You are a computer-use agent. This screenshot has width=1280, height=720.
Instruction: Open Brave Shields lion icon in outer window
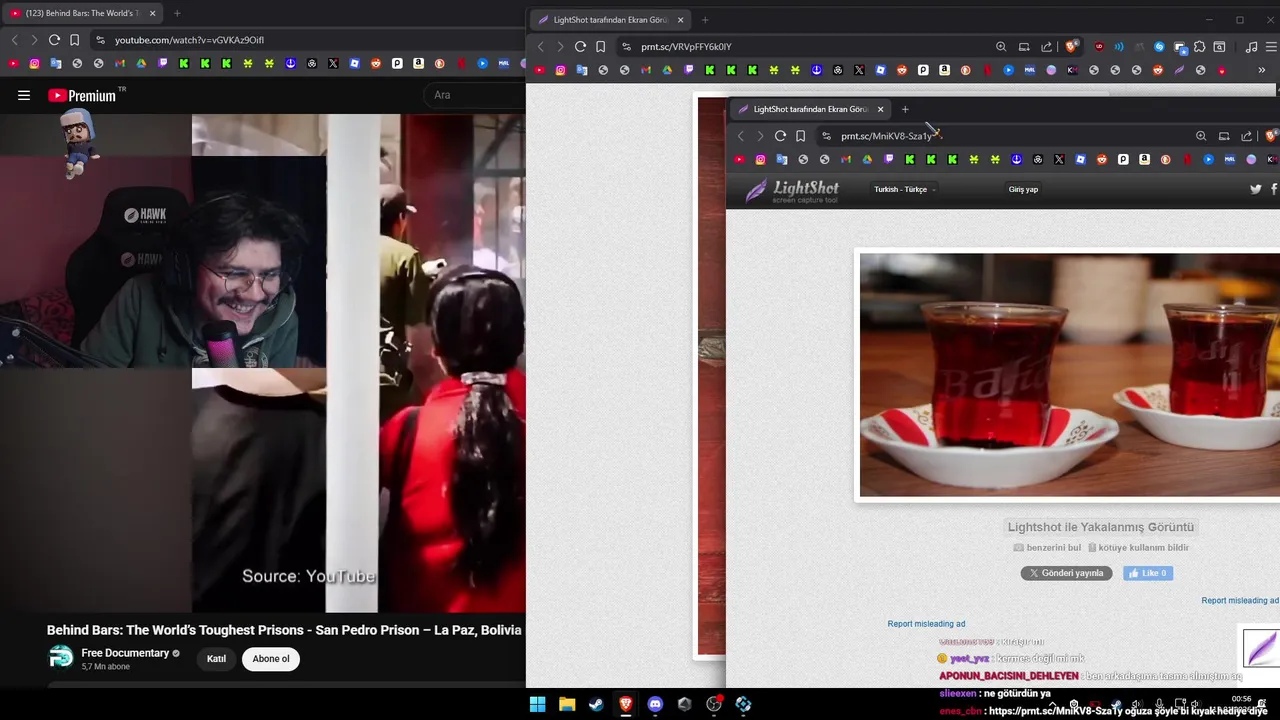[x=1072, y=46]
